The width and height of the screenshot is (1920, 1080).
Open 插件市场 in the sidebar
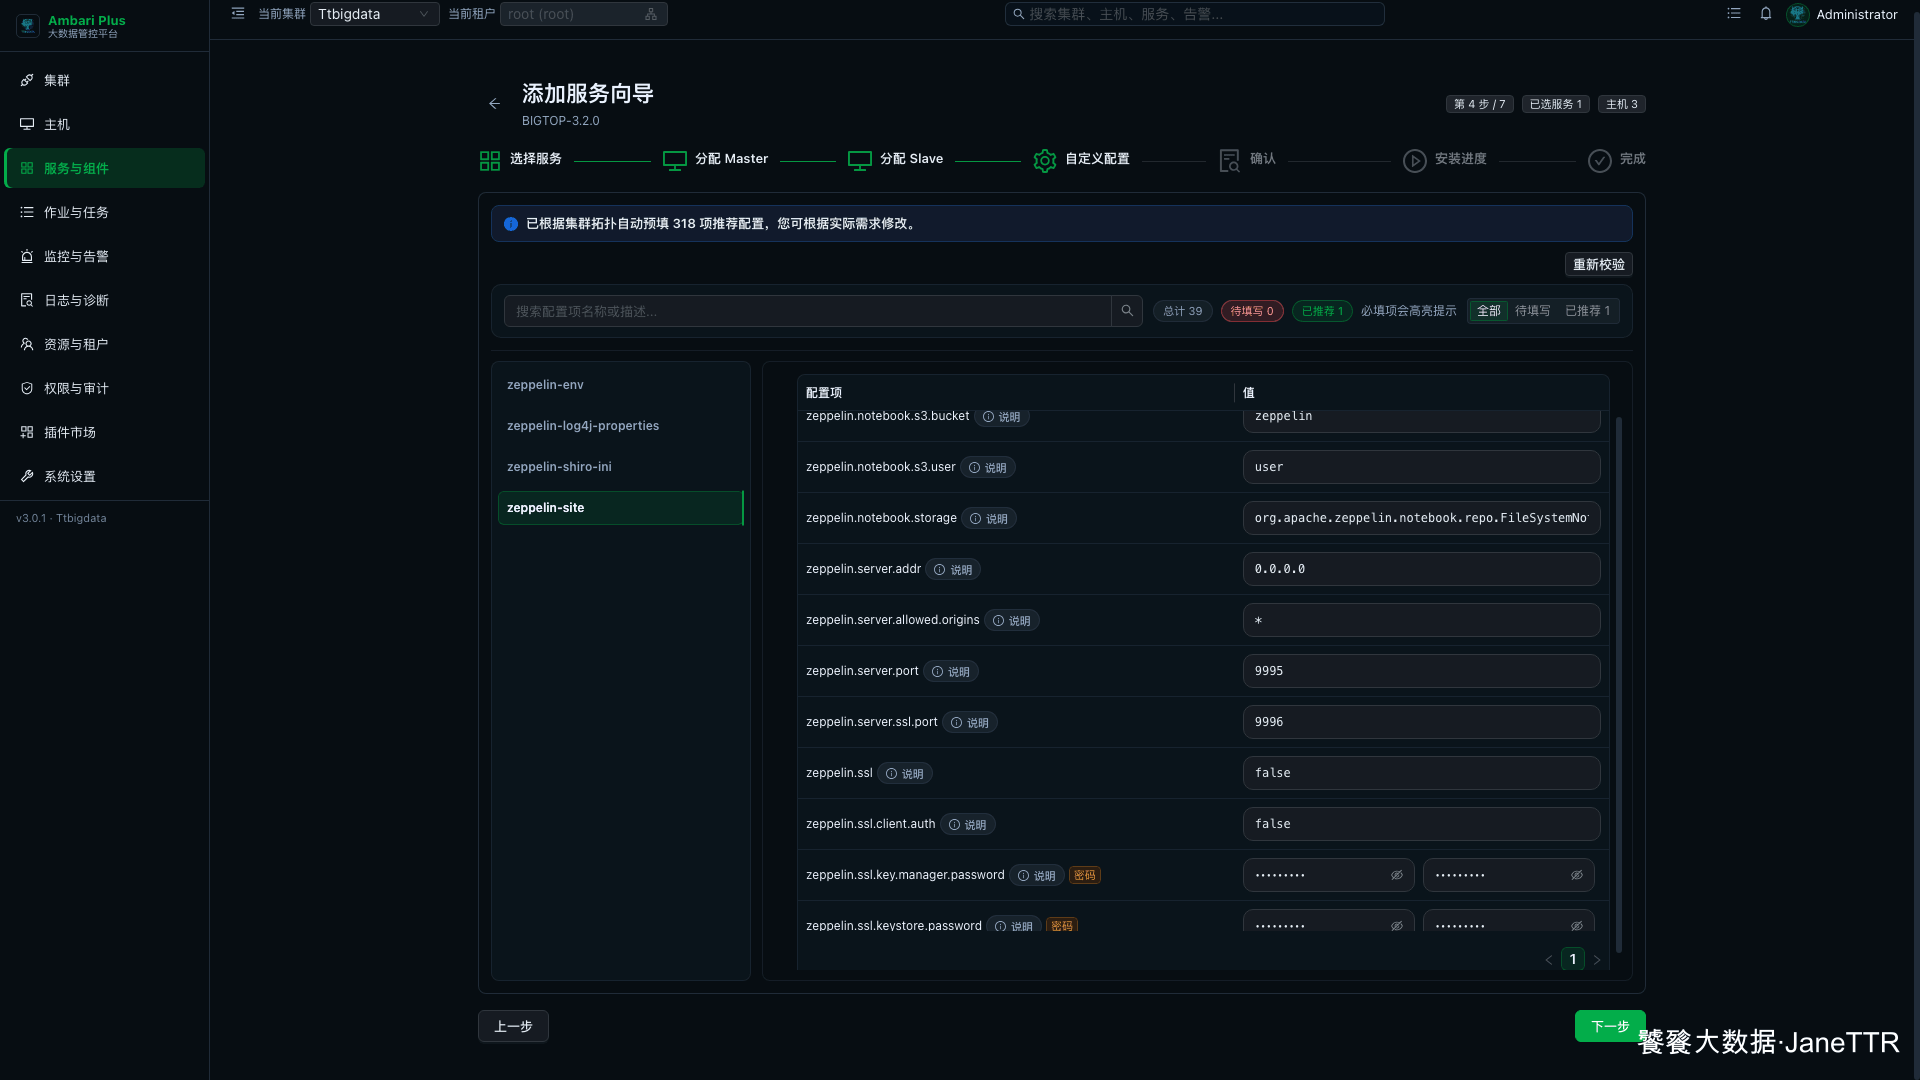tap(104, 432)
